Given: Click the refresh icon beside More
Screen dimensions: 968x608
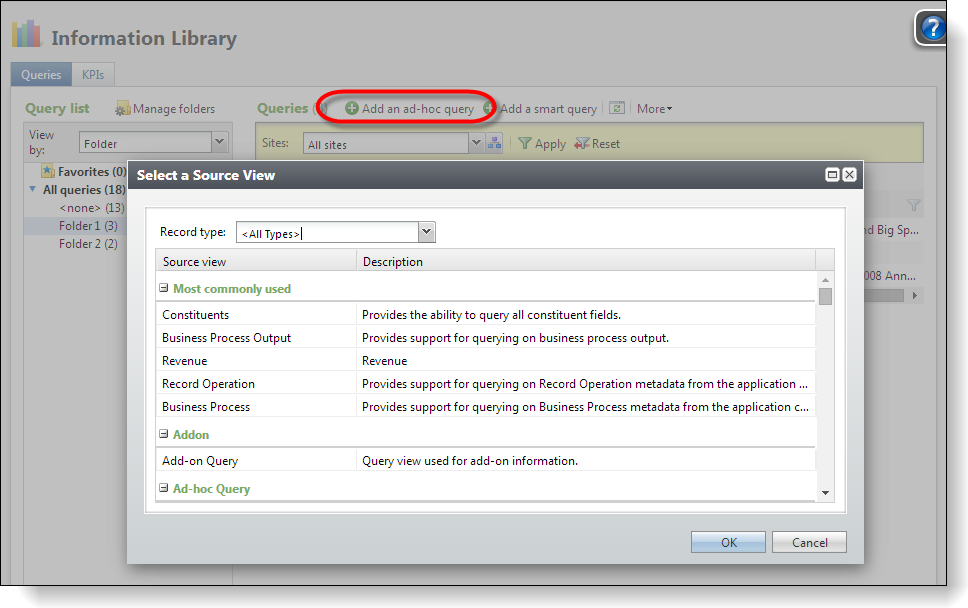Looking at the screenshot, I should point(617,108).
